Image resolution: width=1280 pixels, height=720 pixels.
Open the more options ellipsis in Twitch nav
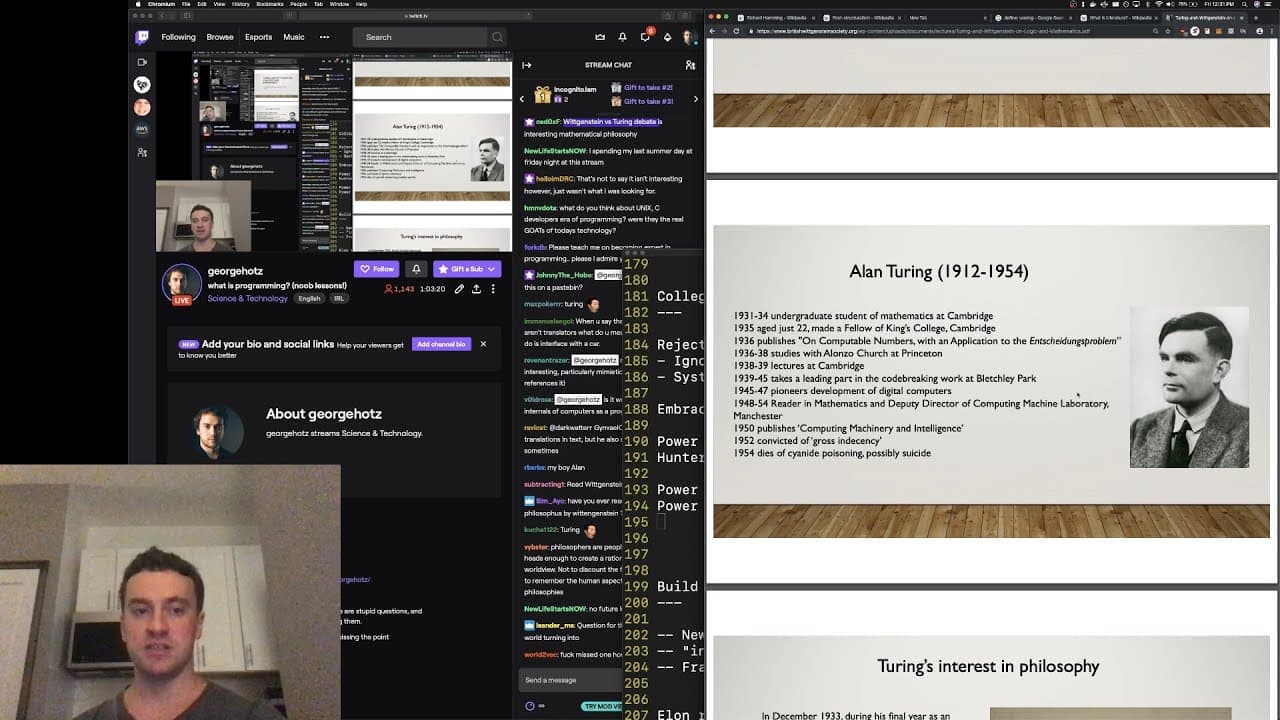[324, 37]
